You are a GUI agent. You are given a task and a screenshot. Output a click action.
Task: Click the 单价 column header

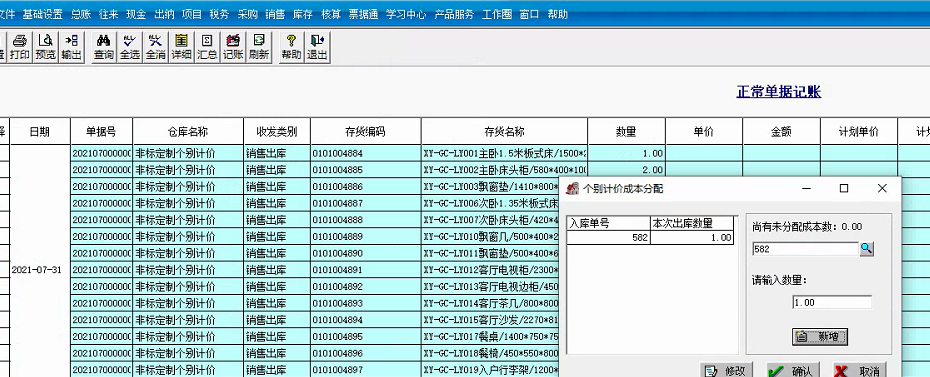coord(704,132)
